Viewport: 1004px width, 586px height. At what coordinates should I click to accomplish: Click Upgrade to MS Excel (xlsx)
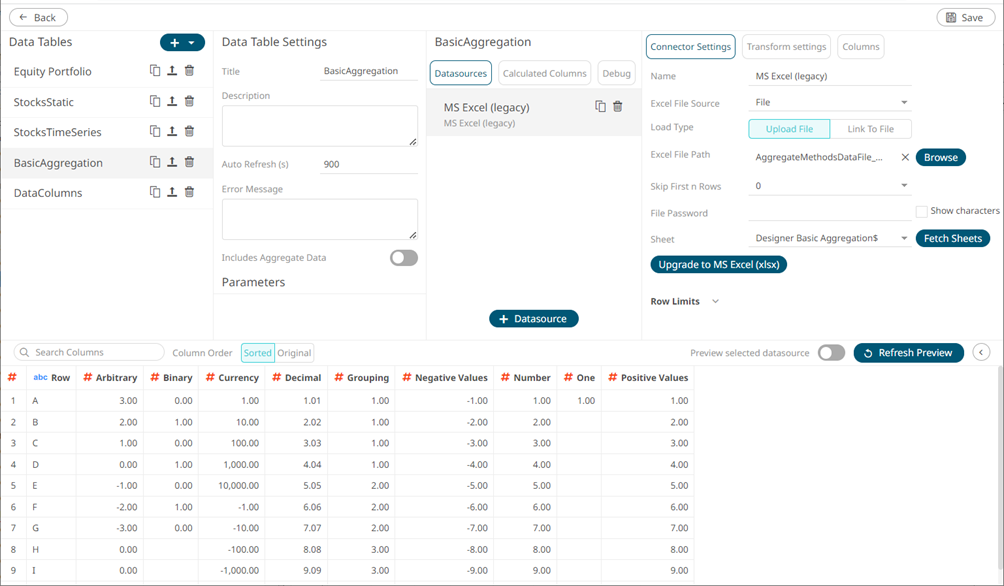pos(718,265)
